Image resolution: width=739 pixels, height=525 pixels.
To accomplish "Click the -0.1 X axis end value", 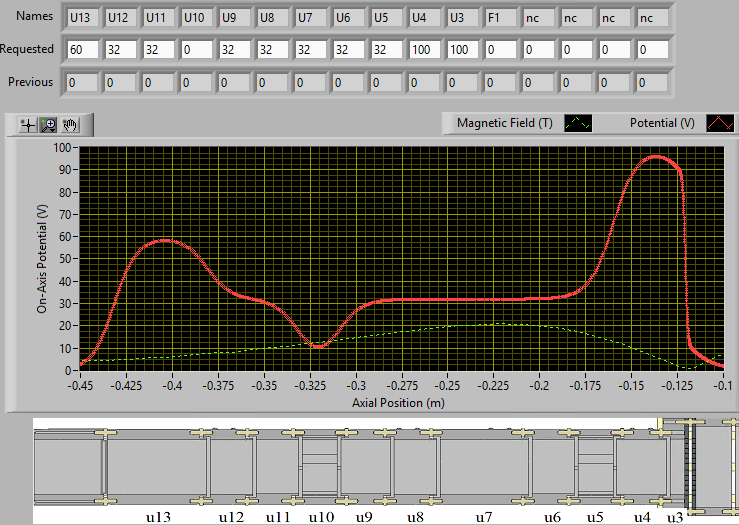I will (723, 386).
